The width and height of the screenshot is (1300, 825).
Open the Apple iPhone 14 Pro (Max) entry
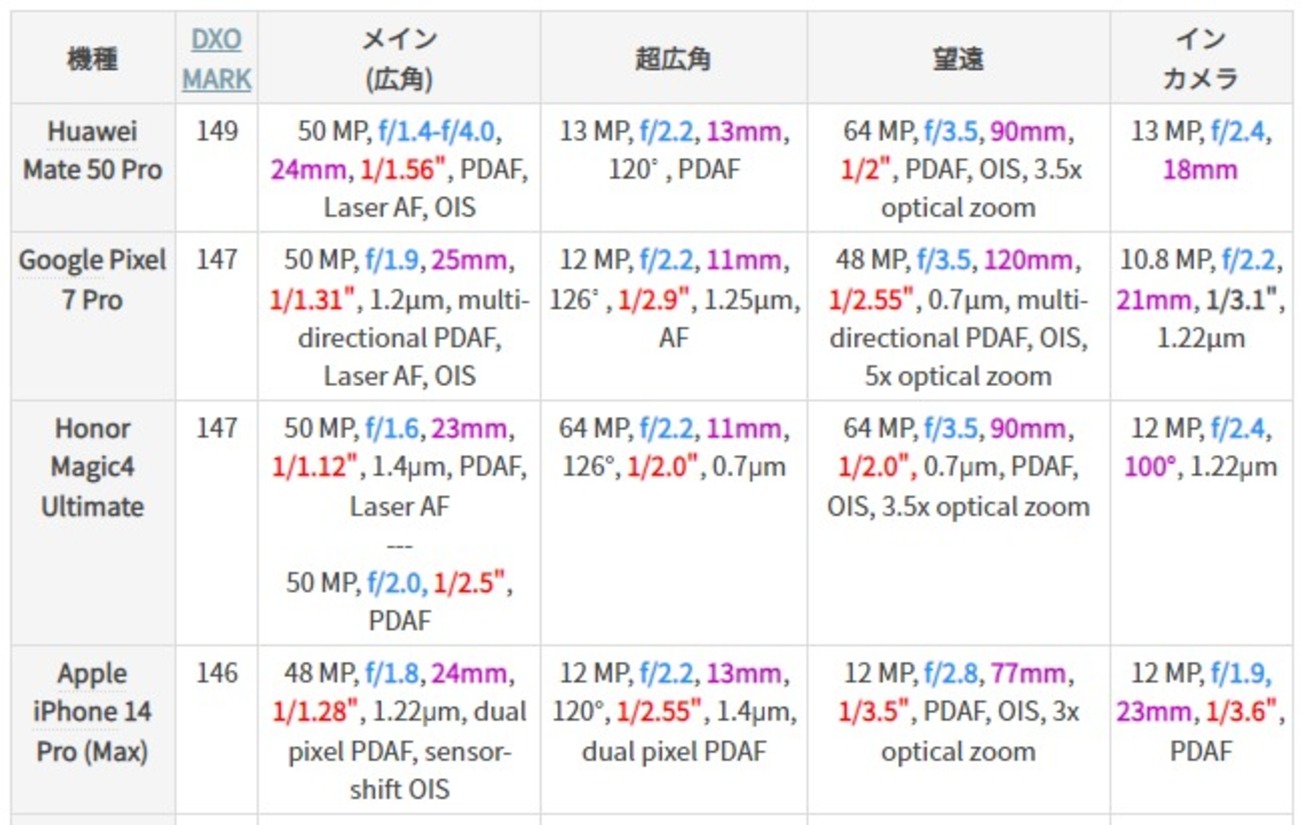pyautogui.click(x=92, y=712)
